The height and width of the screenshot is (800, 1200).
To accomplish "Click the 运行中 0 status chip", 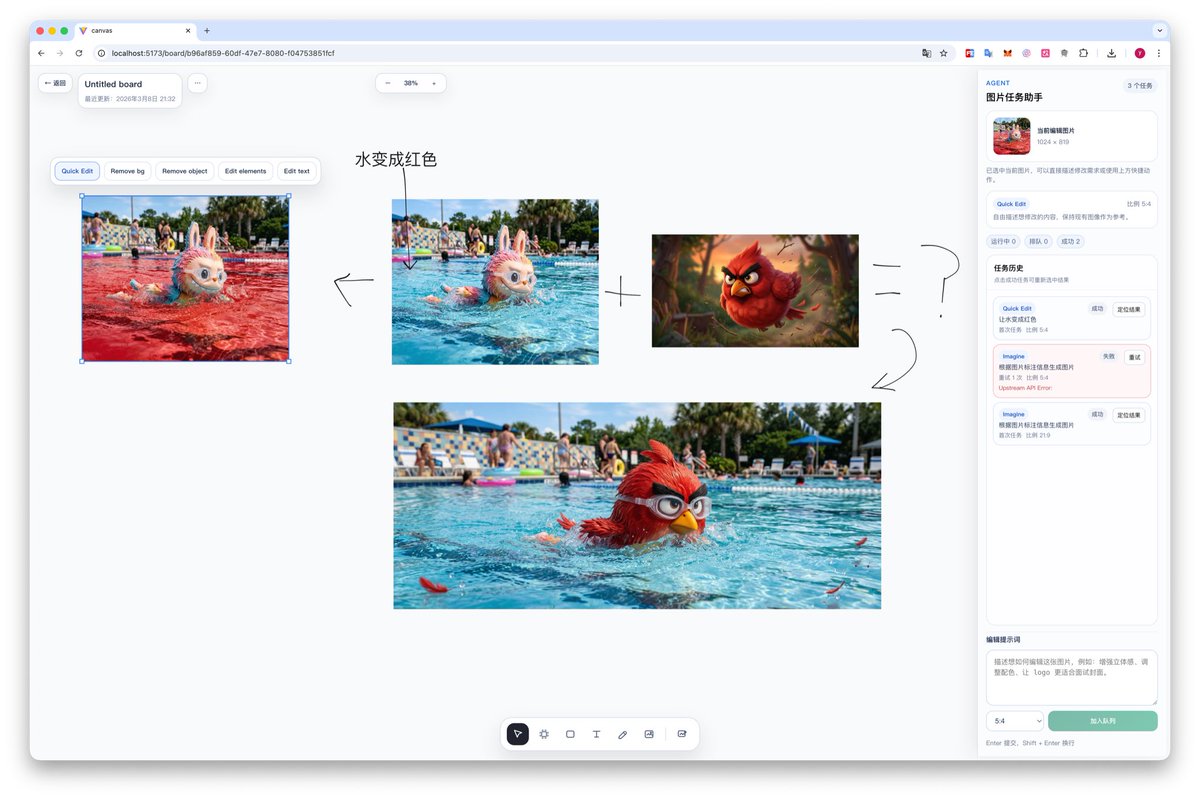I will pos(1003,241).
